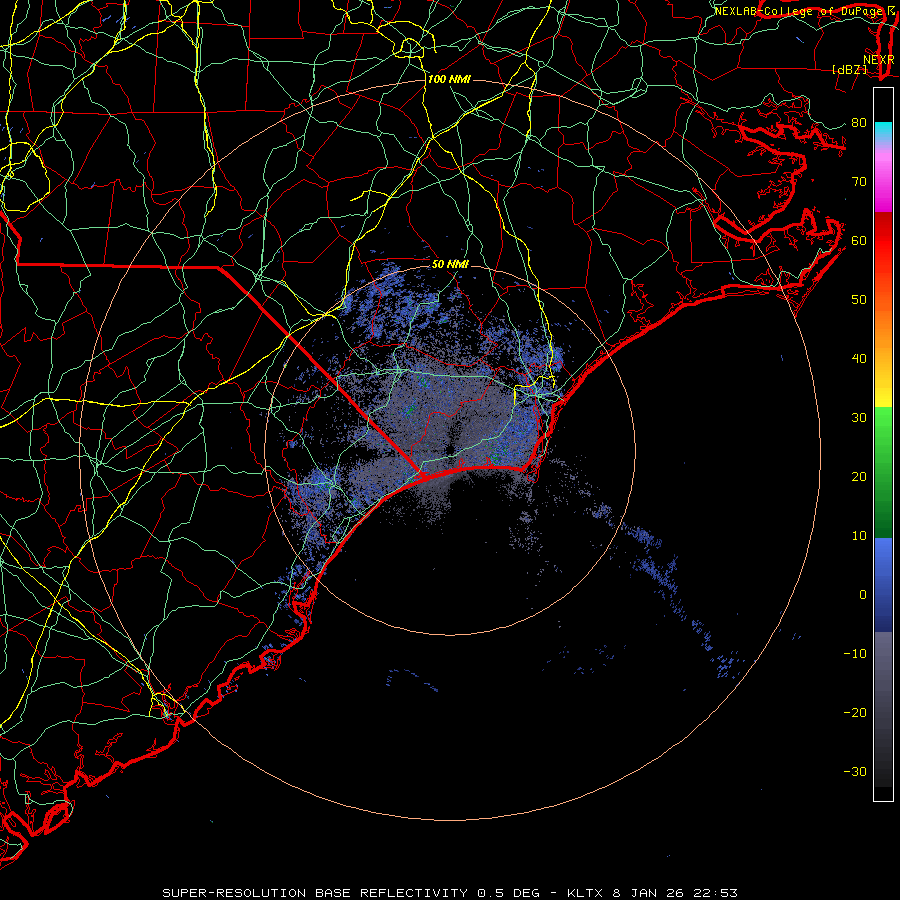Click the KLTX station identifier in footer

584,893
